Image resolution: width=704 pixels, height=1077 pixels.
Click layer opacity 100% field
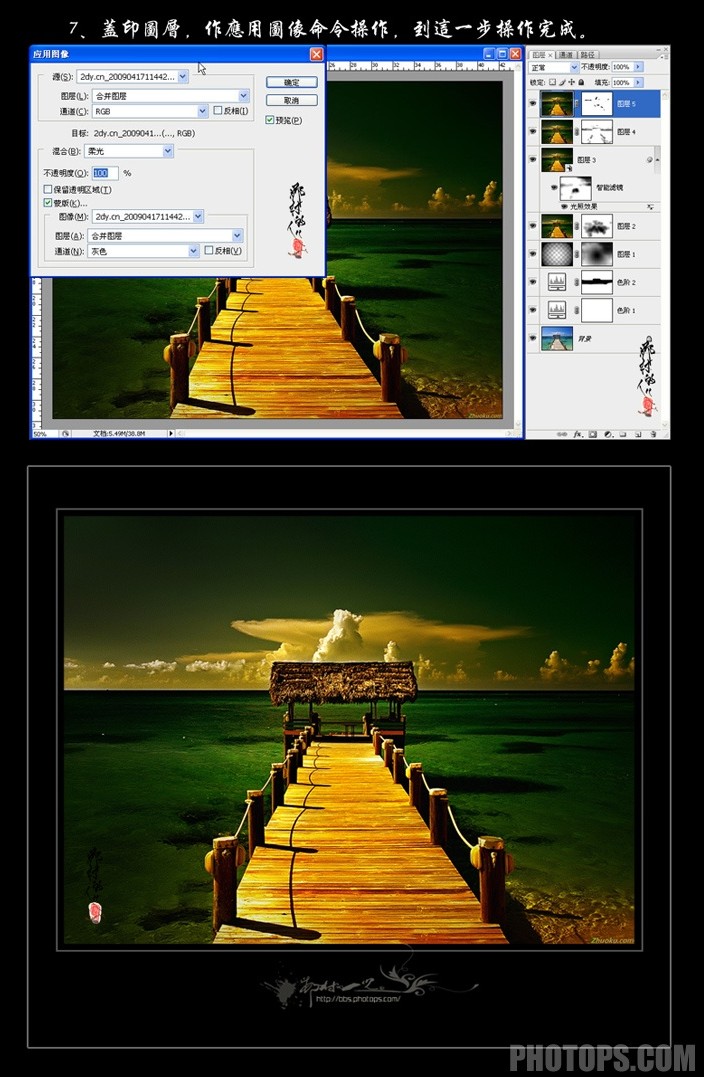click(622, 67)
